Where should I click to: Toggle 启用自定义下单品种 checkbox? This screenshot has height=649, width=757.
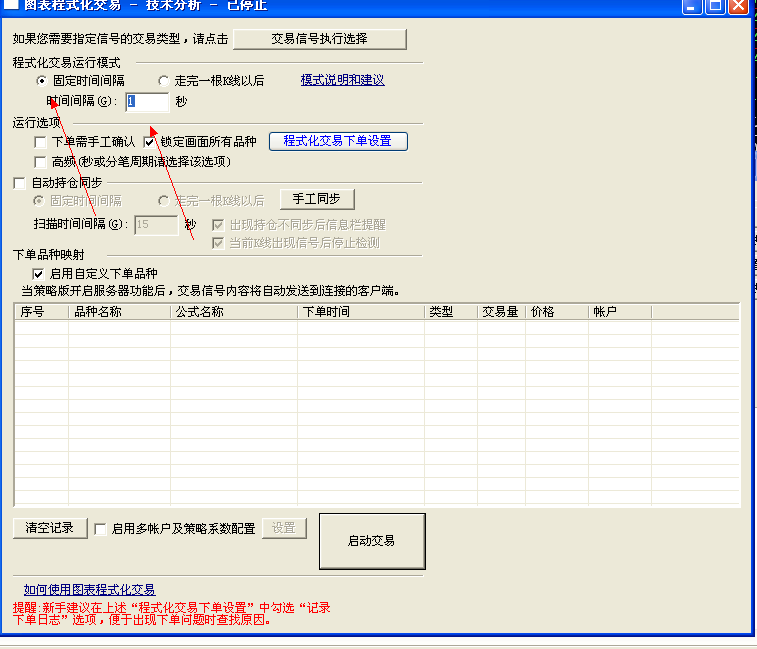(x=38, y=274)
